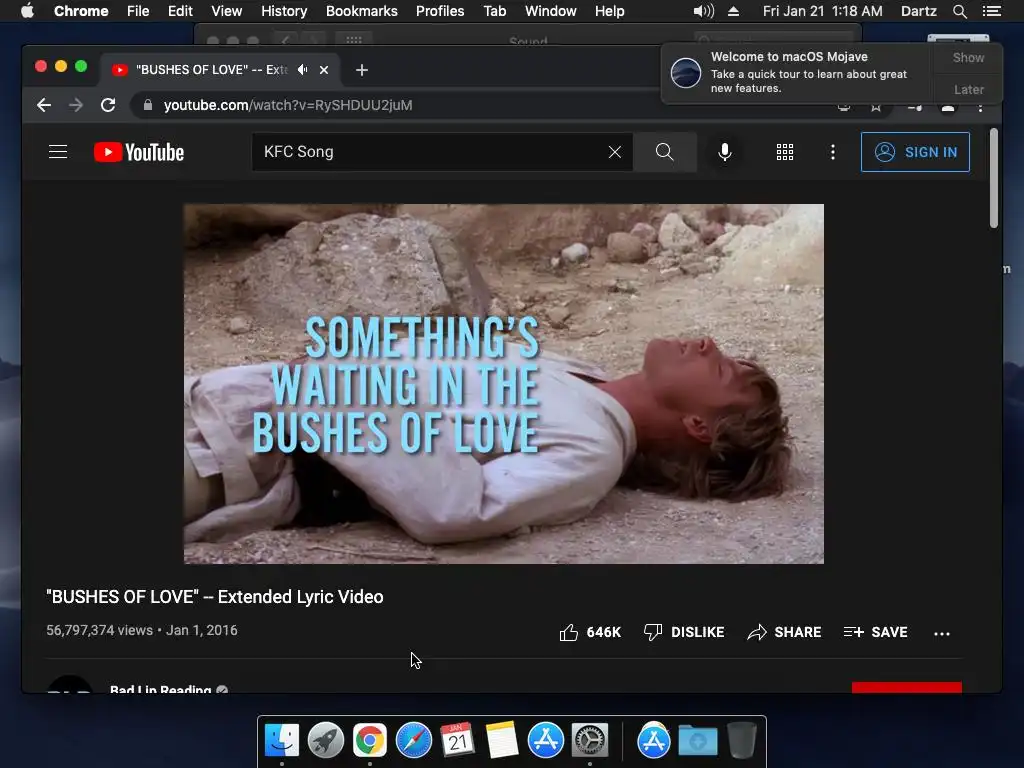Click the magnifier search button

[x=664, y=152]
